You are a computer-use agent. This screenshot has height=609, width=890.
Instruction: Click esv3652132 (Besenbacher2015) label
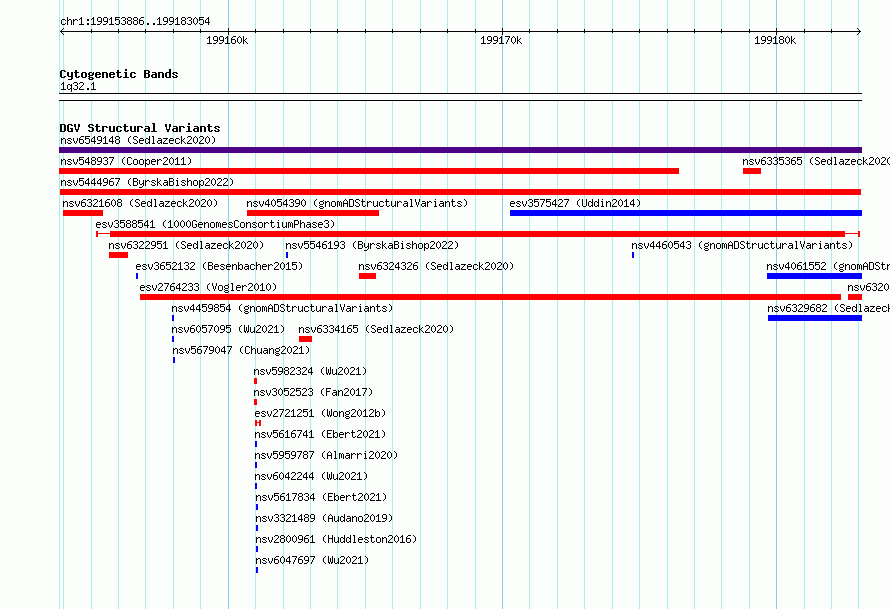click(219, 266)
